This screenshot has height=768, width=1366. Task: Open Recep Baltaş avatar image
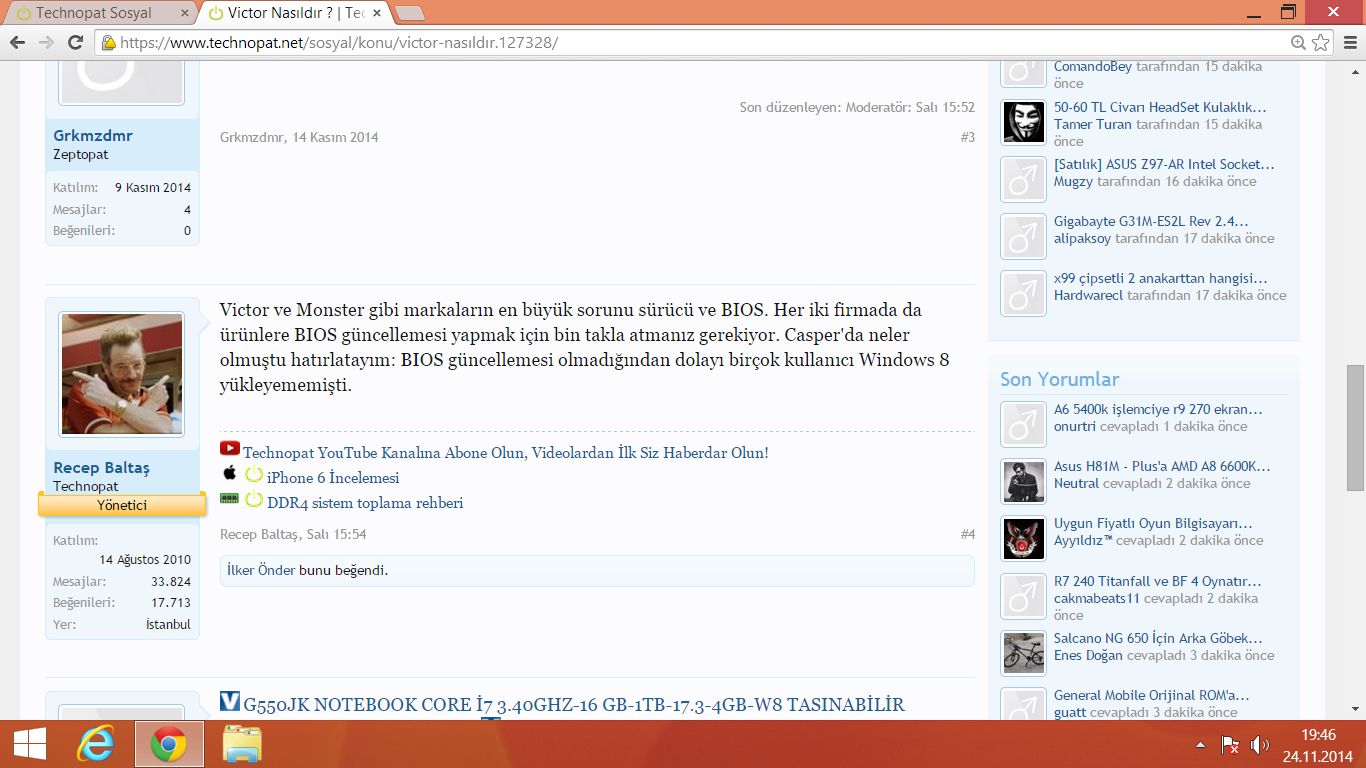122,373
